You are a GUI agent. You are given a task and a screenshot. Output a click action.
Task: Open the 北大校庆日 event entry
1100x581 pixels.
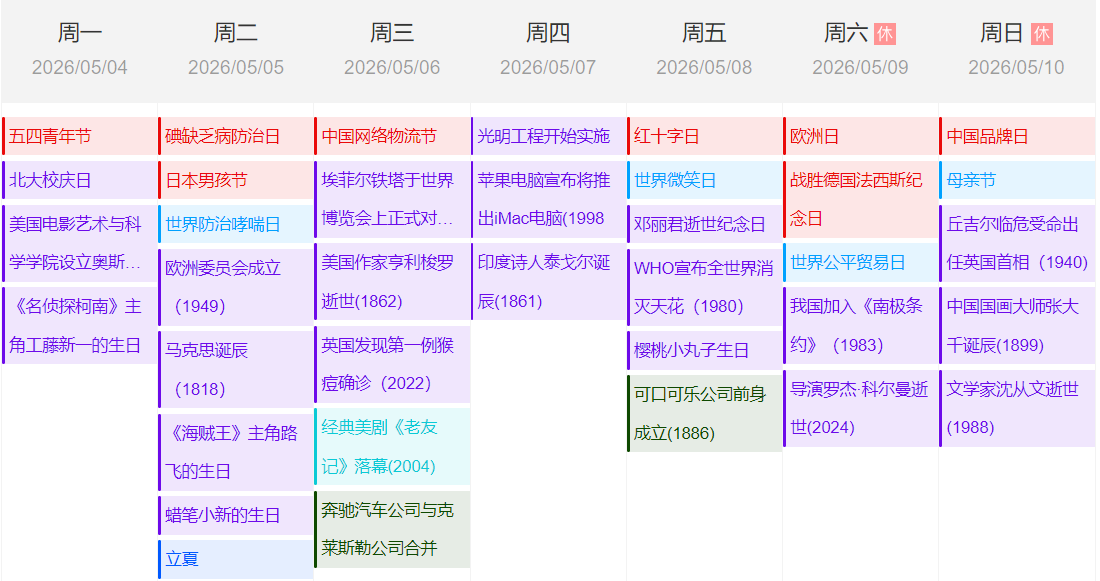pos(80,180)
